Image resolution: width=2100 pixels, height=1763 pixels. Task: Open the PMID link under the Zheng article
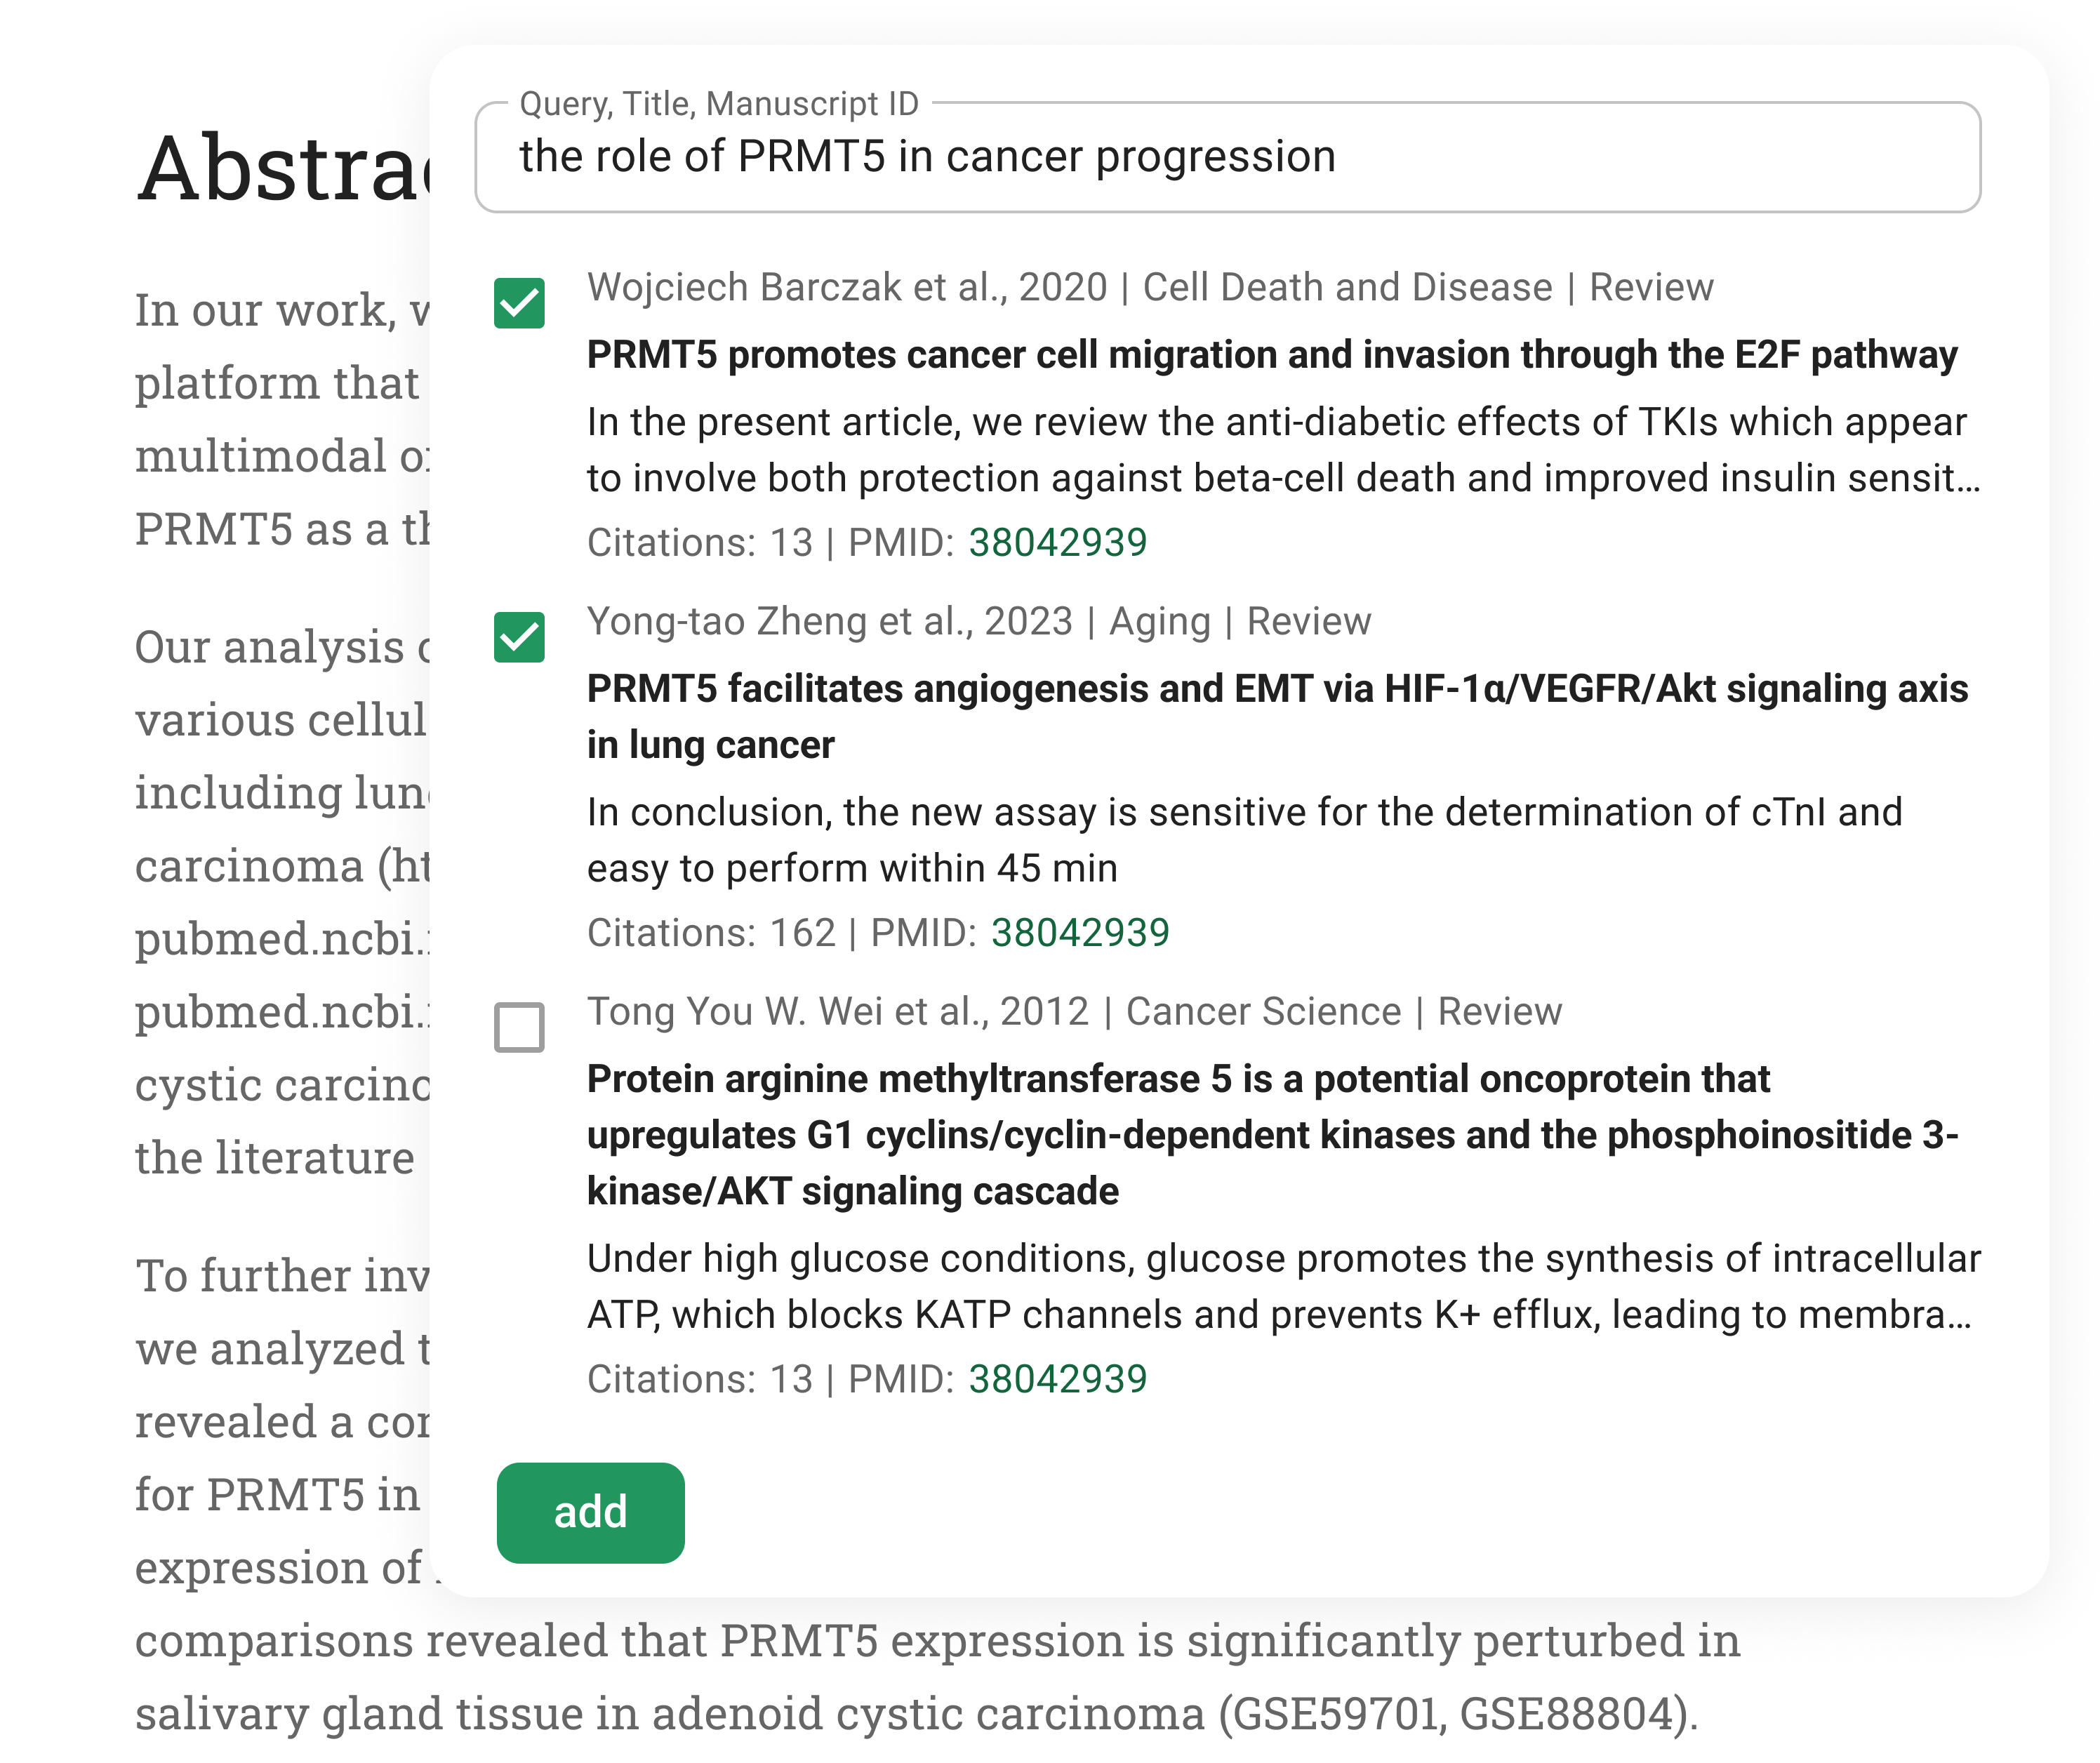coord(1079,933)
